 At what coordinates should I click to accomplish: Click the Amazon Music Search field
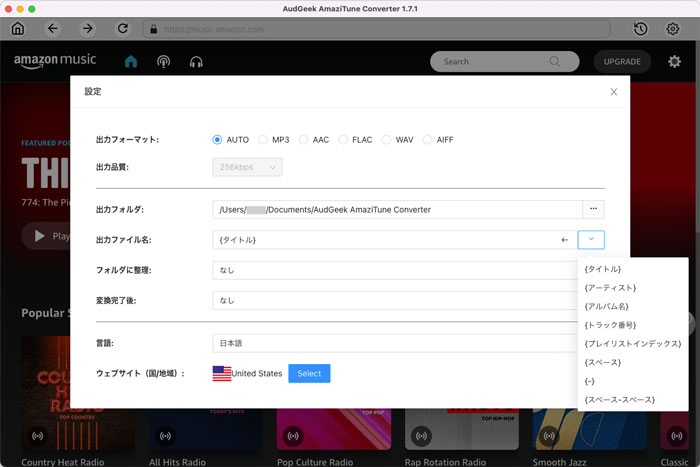[504, 62]
